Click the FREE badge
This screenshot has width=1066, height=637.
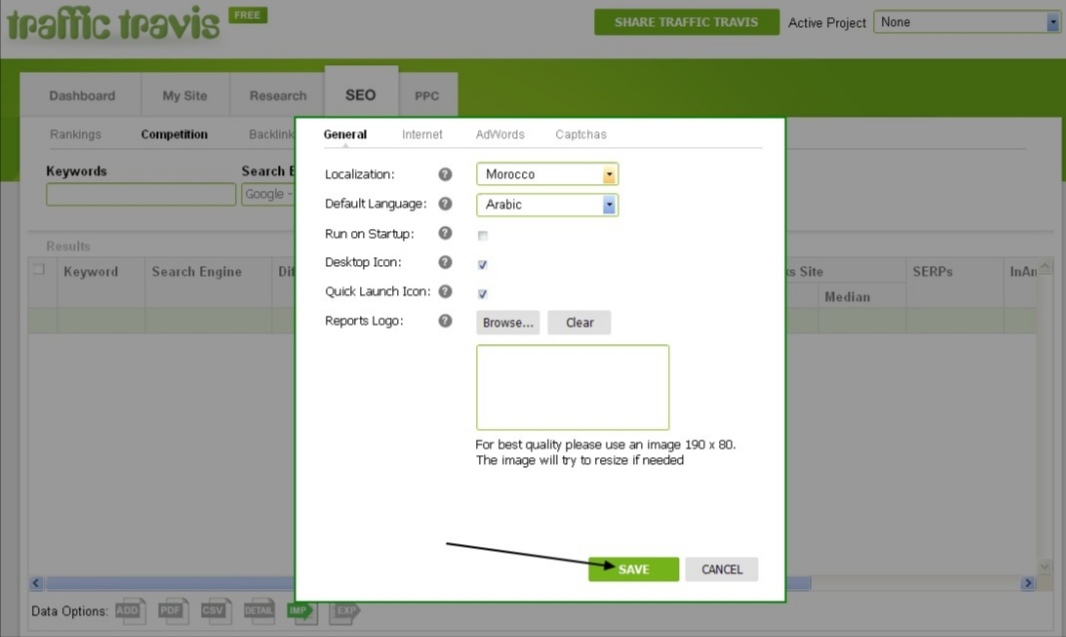(x=247, y=15)
